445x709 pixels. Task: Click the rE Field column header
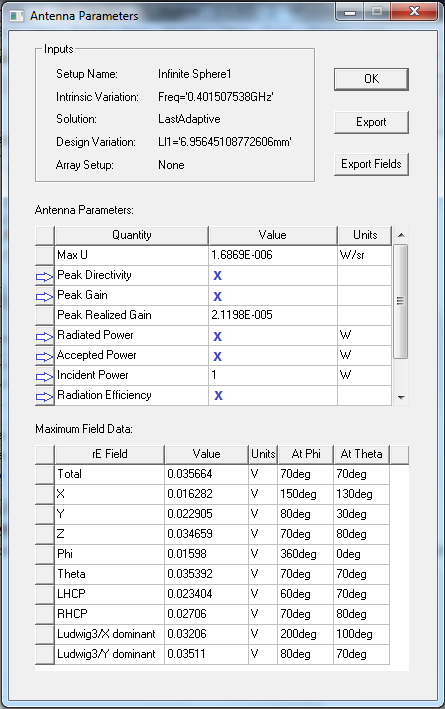(x=109, y=454)
